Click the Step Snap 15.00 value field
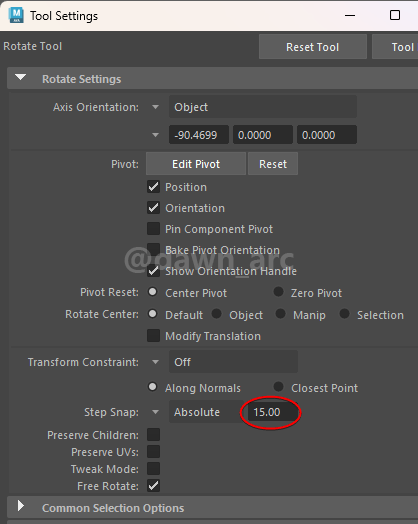This screenshot has height=524, width=418. (272, 412)
